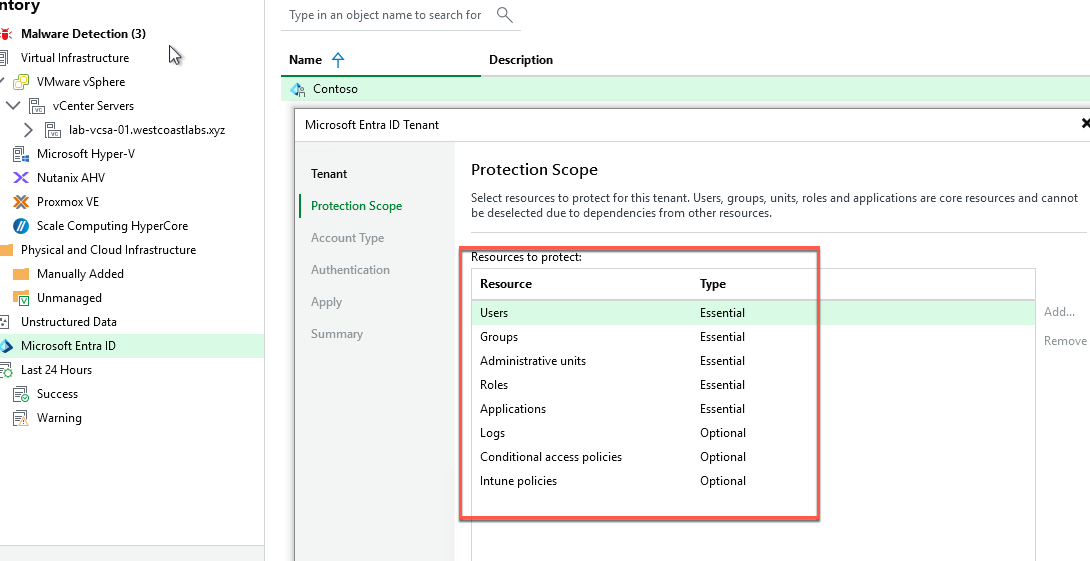This screenshot has width=1090, height=561.
Task: Click the Nutanix AHV icon
Action: coord(21,178)
